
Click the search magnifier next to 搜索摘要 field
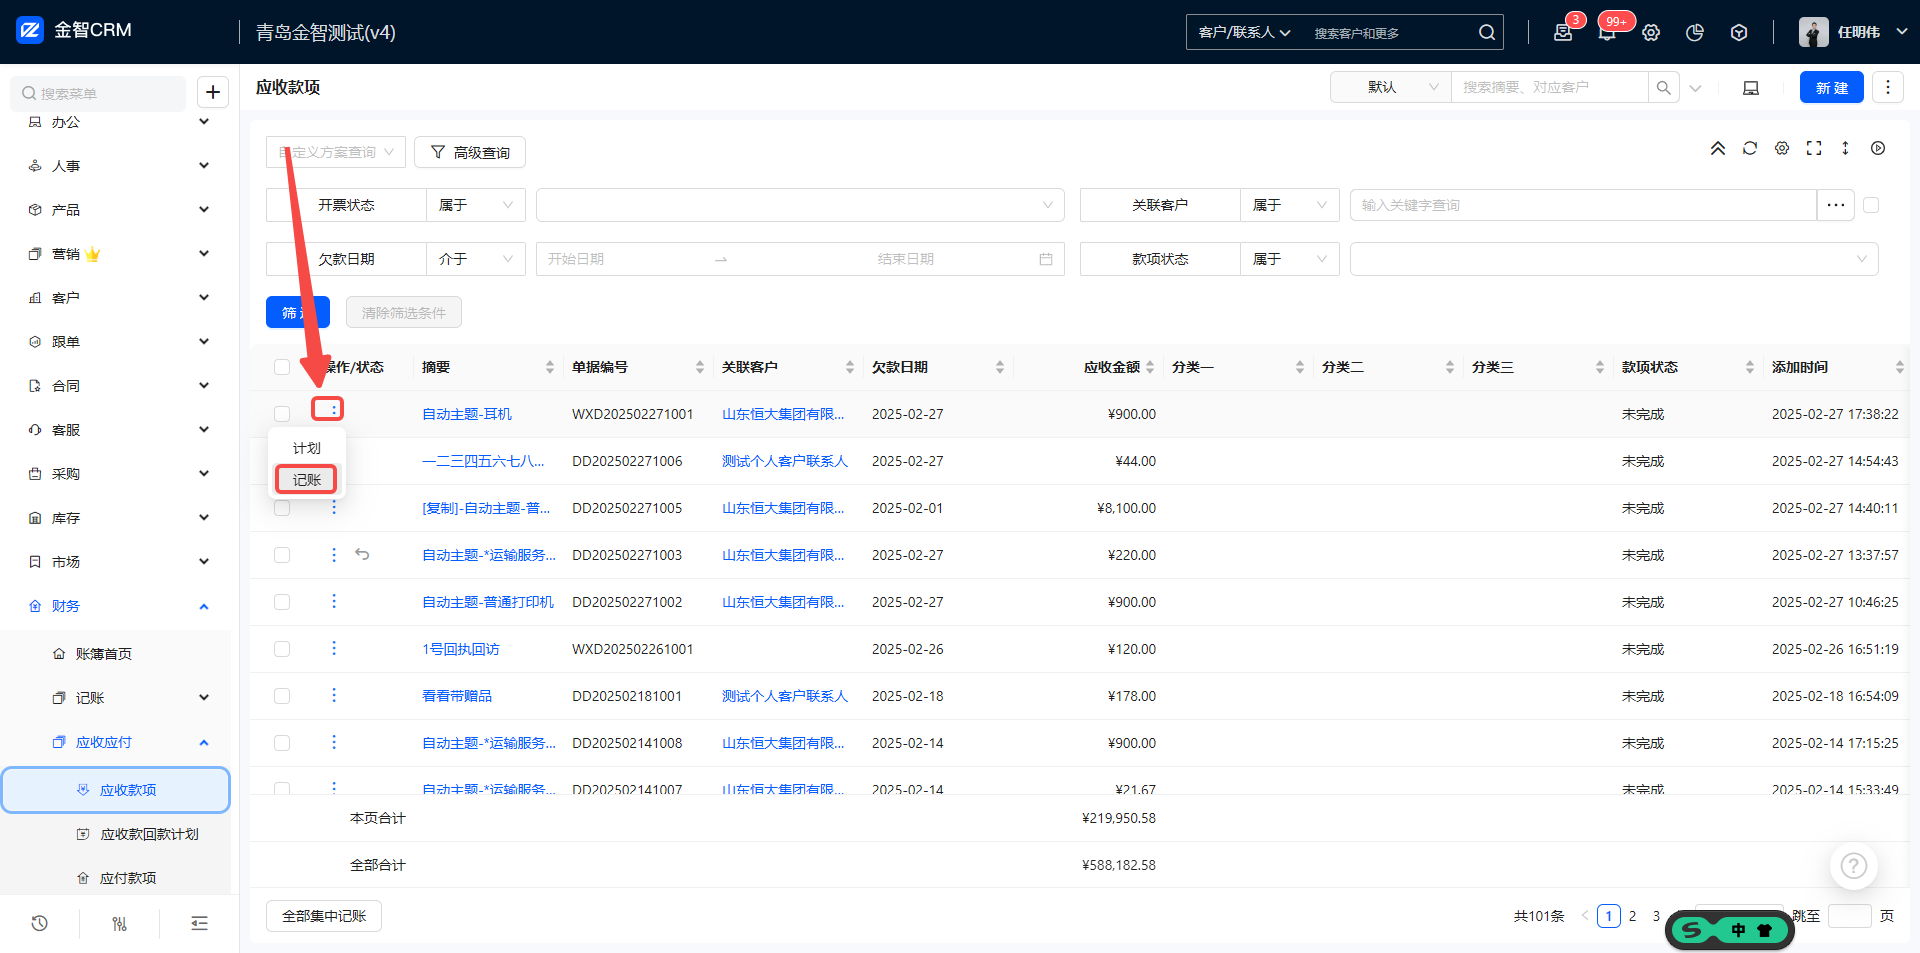point(1663,87)
